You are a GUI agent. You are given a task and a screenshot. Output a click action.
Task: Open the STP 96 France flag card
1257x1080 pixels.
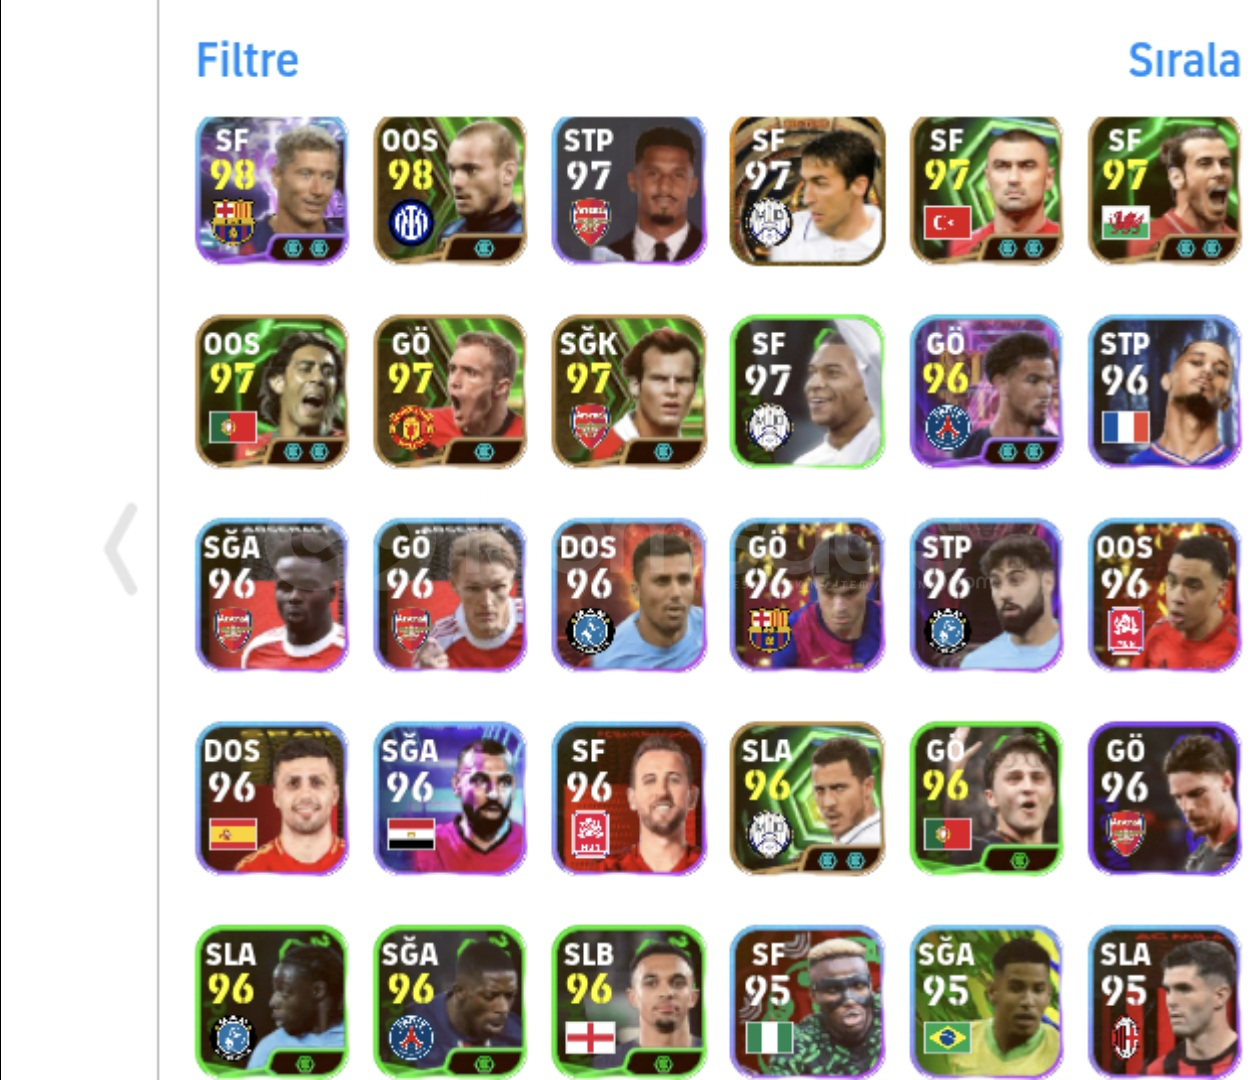[x=1164, y=392]
